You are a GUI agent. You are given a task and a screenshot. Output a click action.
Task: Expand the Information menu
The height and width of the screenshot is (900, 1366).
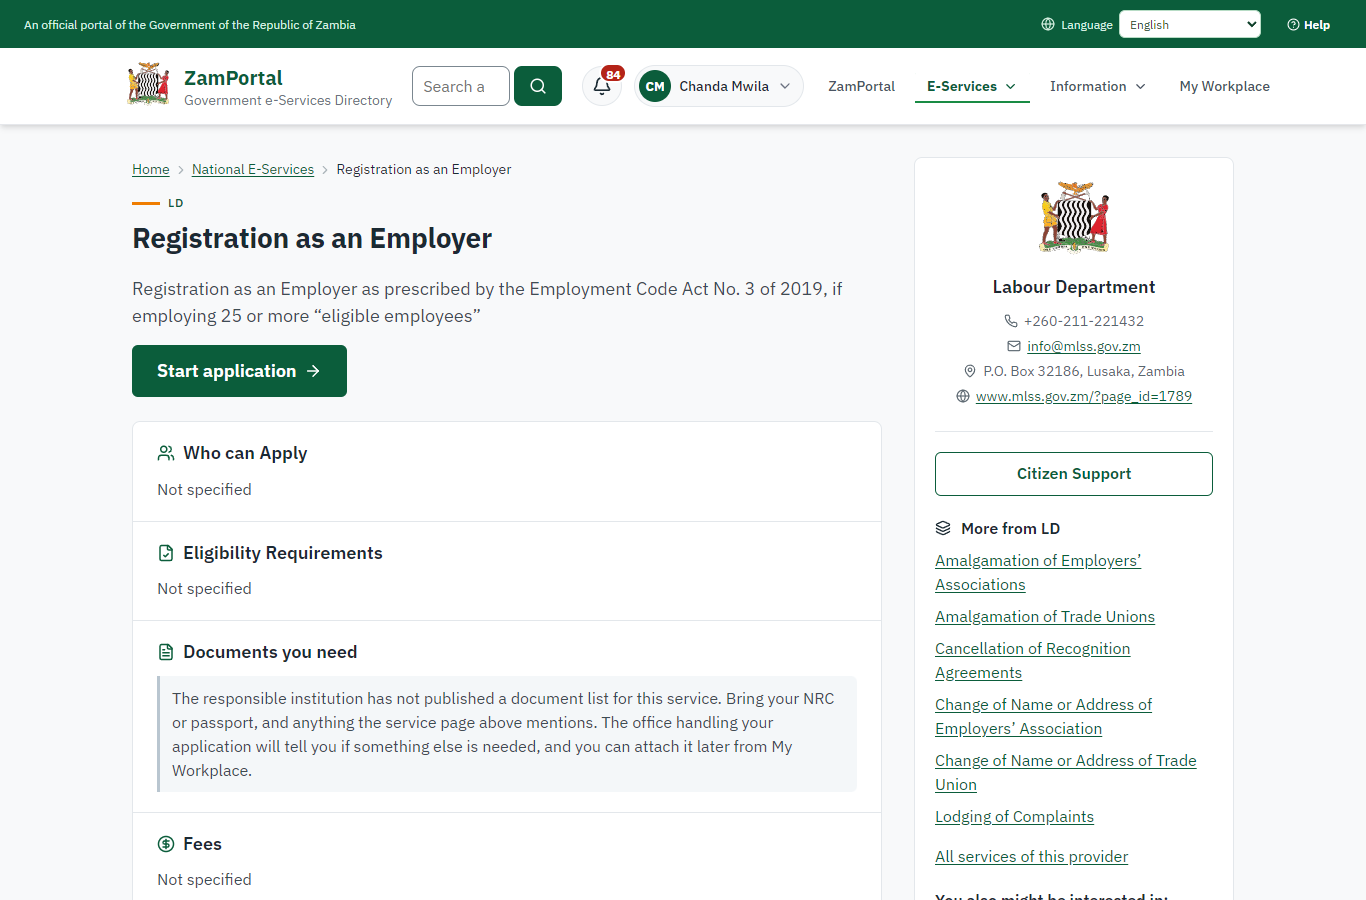[x=1098, y=86]
